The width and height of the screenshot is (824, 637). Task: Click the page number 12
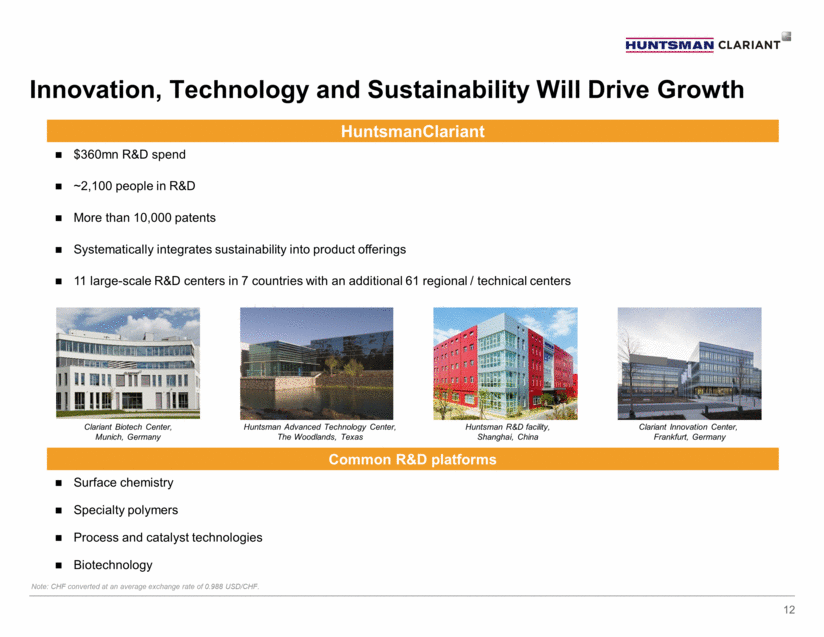click(789, 610)
